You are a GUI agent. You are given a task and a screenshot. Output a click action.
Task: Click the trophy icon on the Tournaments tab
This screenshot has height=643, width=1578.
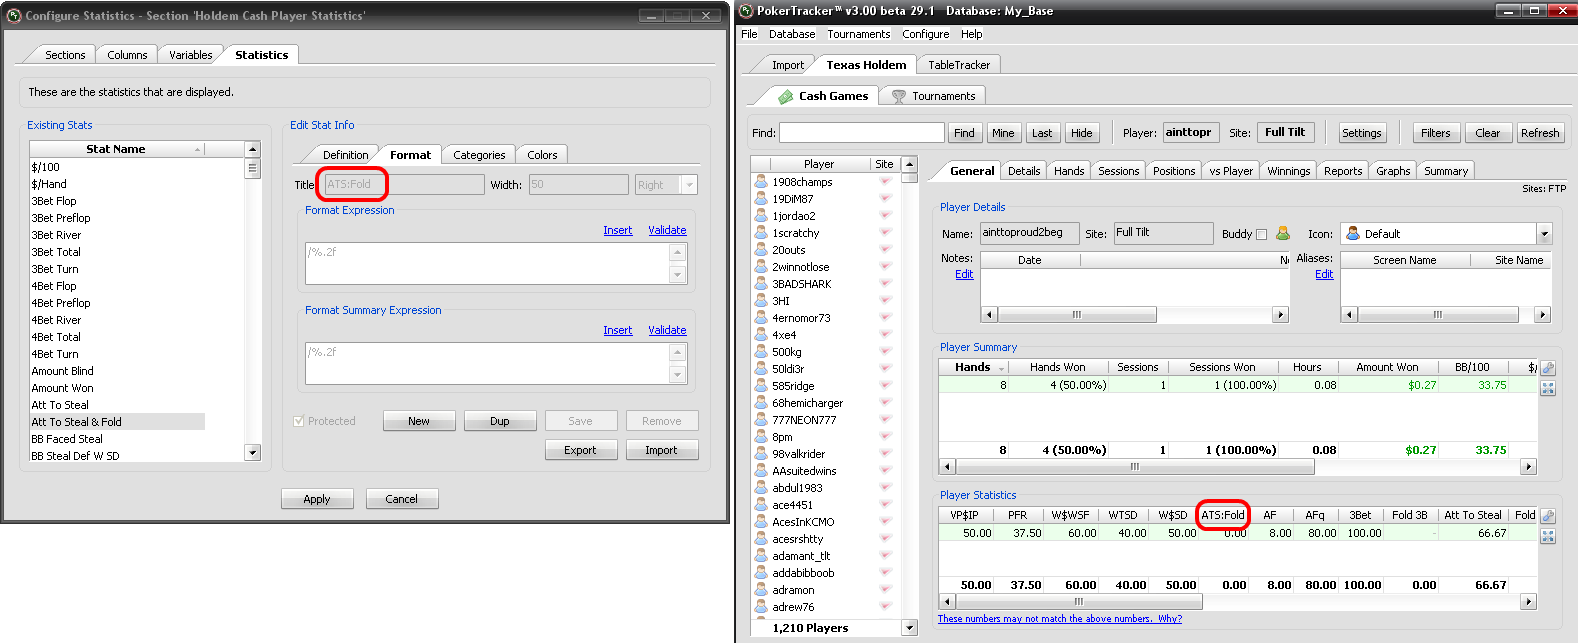898,97
